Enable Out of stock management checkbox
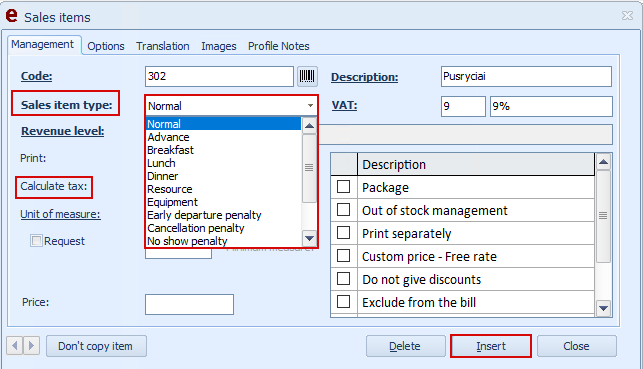 pyautogui.click(x=343, y=210)
